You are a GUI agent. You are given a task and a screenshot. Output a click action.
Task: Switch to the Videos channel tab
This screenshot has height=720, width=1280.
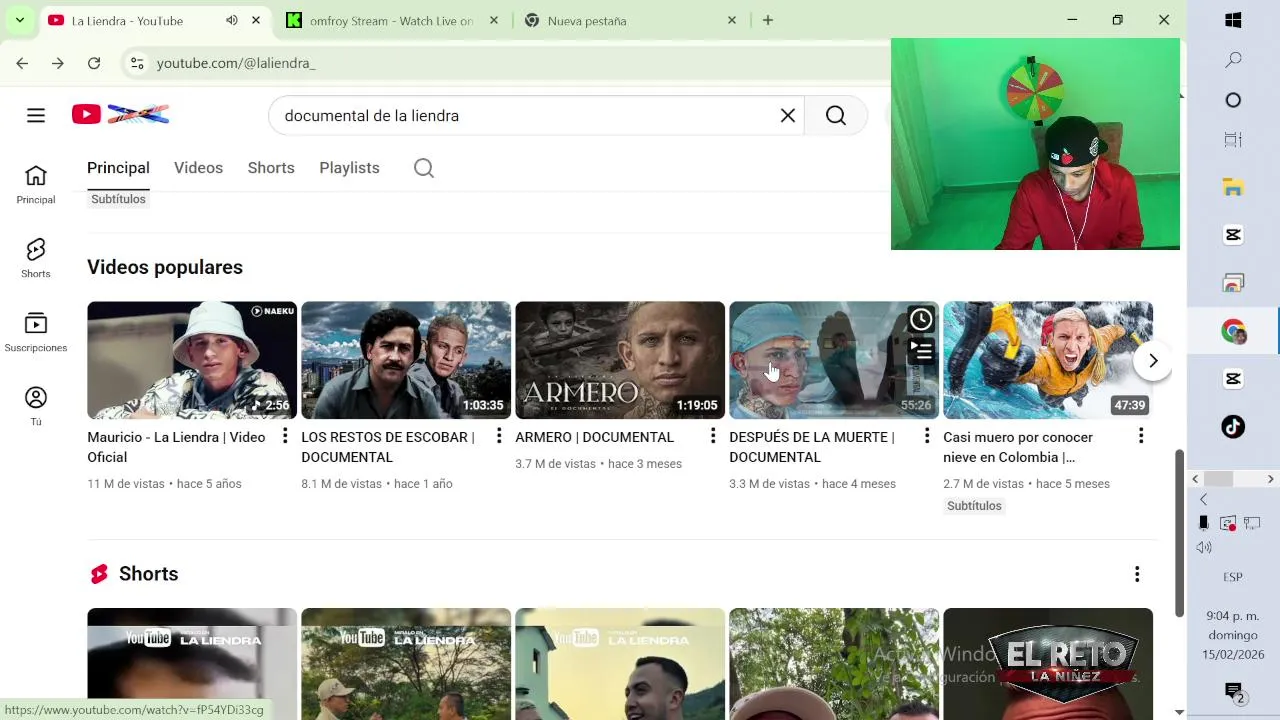[198, 168]
